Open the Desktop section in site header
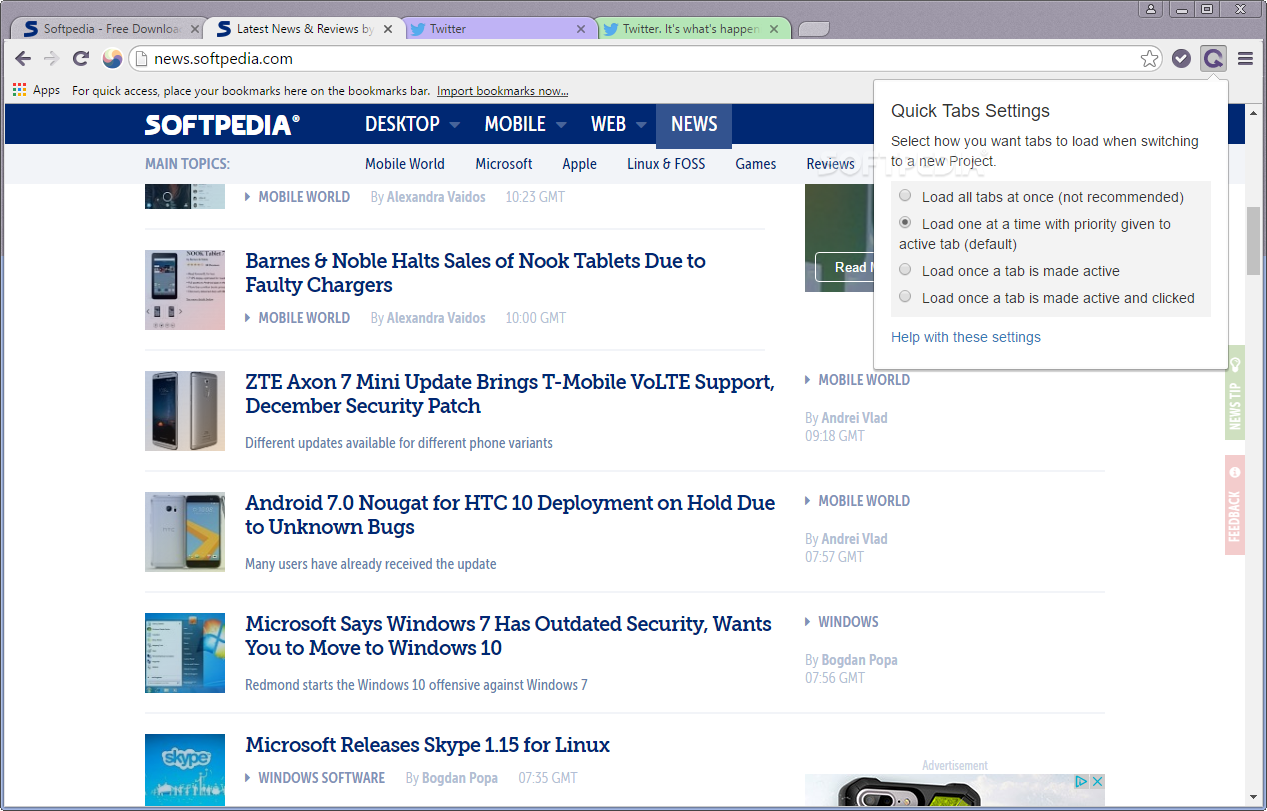The width and height of the screenshot is (1267, 811). coord(402,125)
